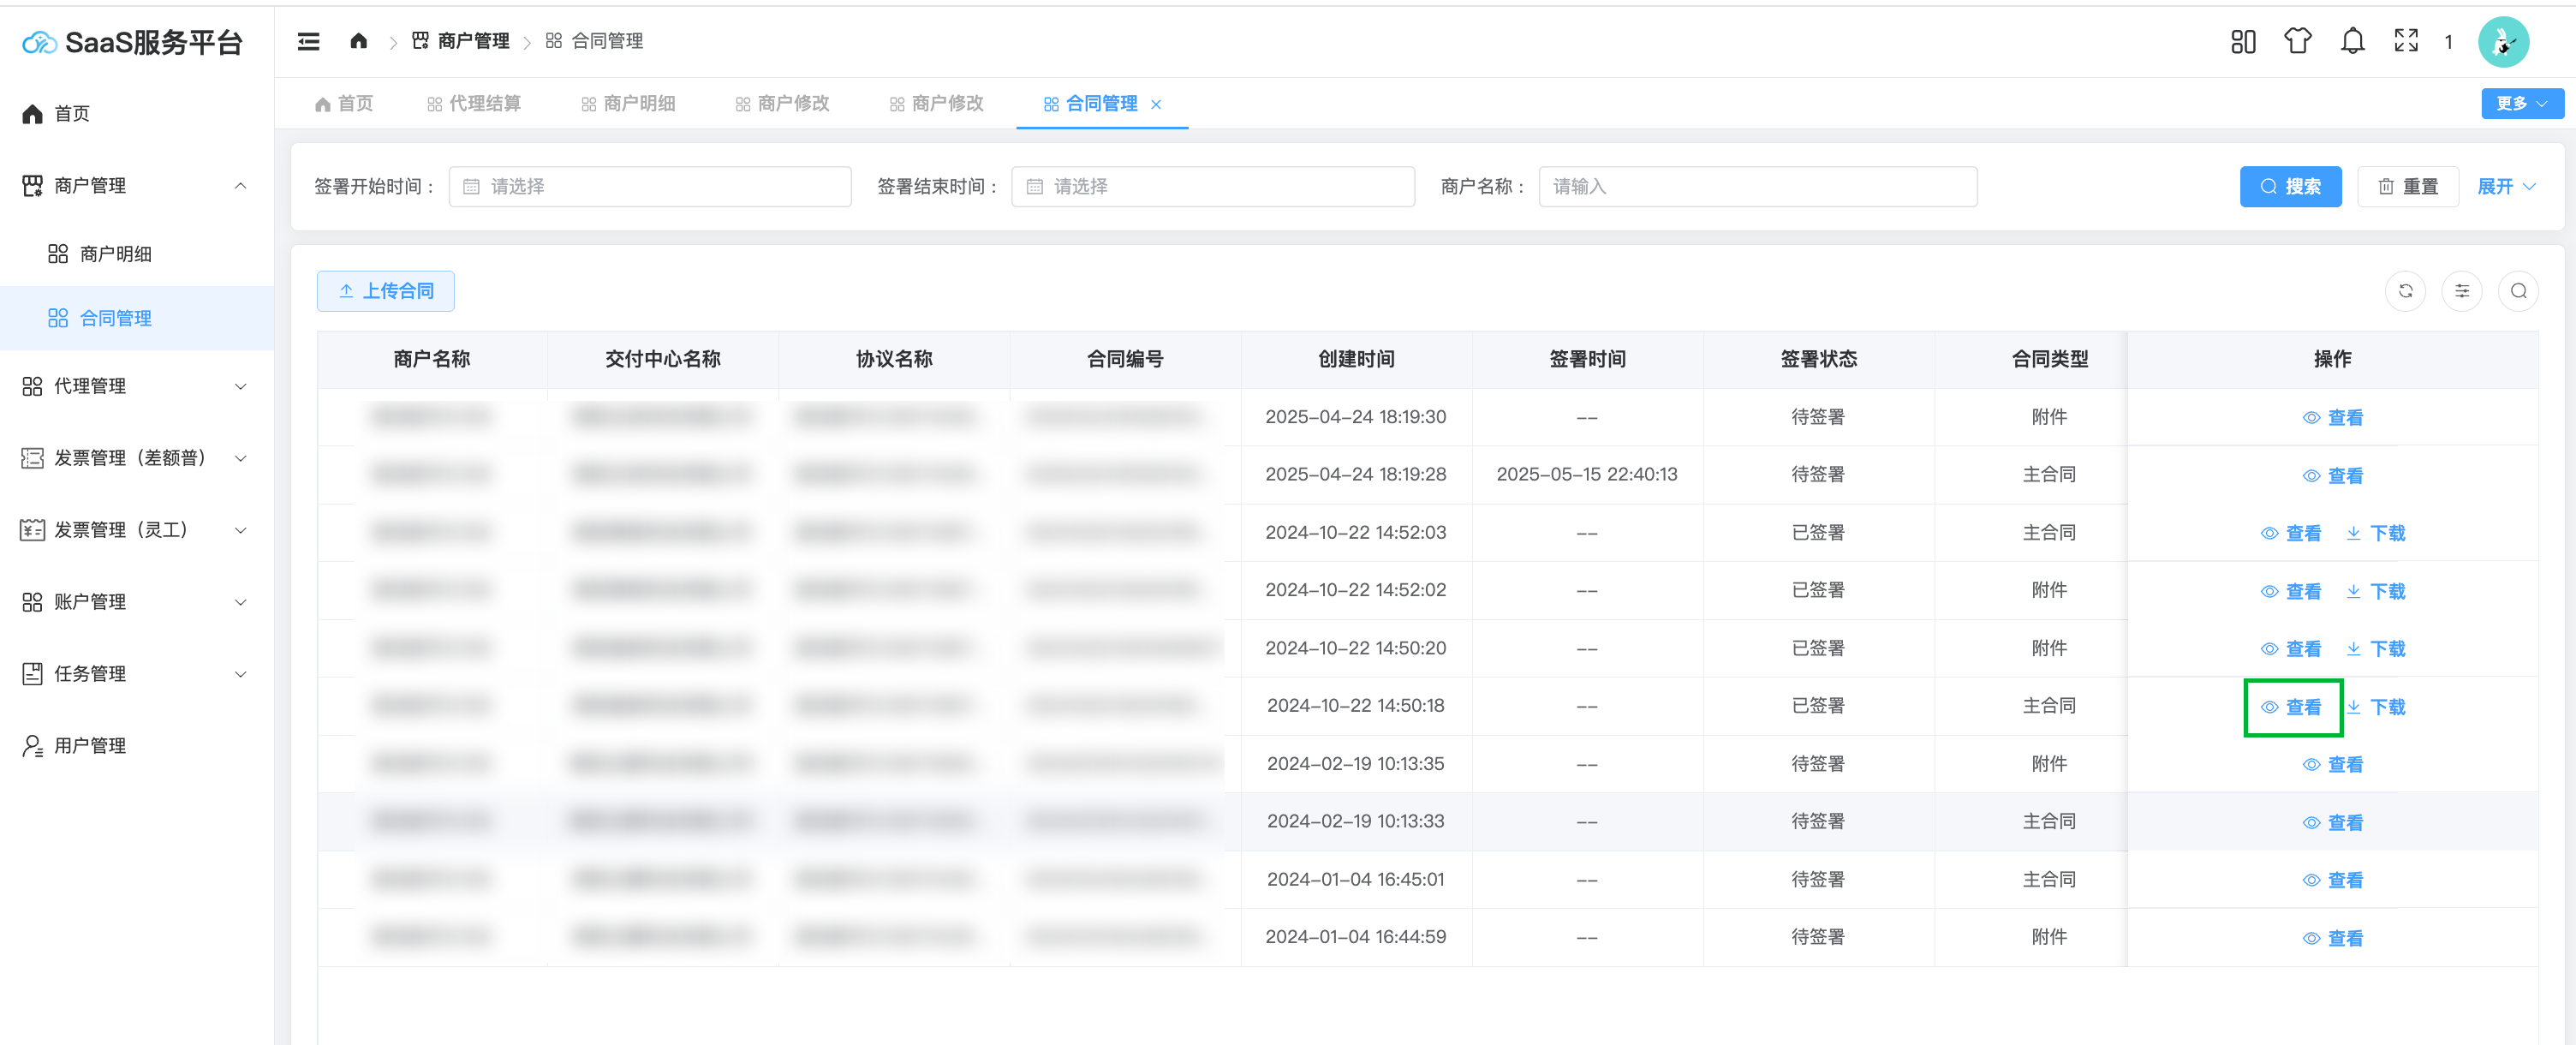Open the 更多 dropdown
This screenshot has height=1045, width=2576.
[2520, 104]
